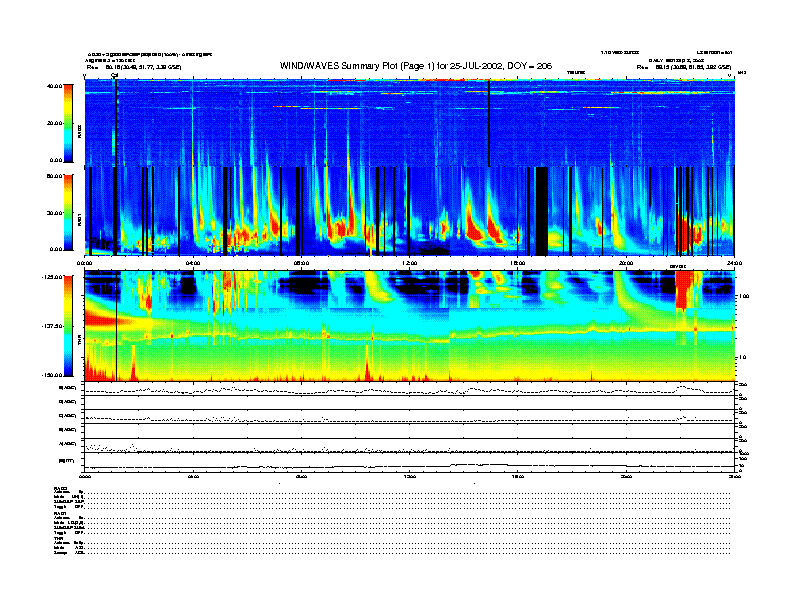Viewport: 792px width, 612px height.
Task: Click the wide black data gap in RAD1 after 16:00
Action: click(541, 212)
